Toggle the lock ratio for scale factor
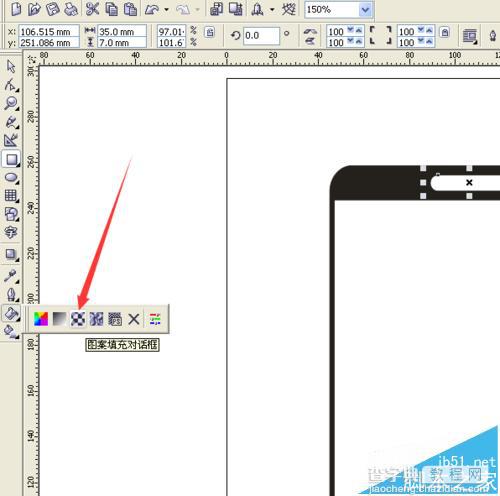500x496 pixels. pyautogui.click(x=210, y=32)
